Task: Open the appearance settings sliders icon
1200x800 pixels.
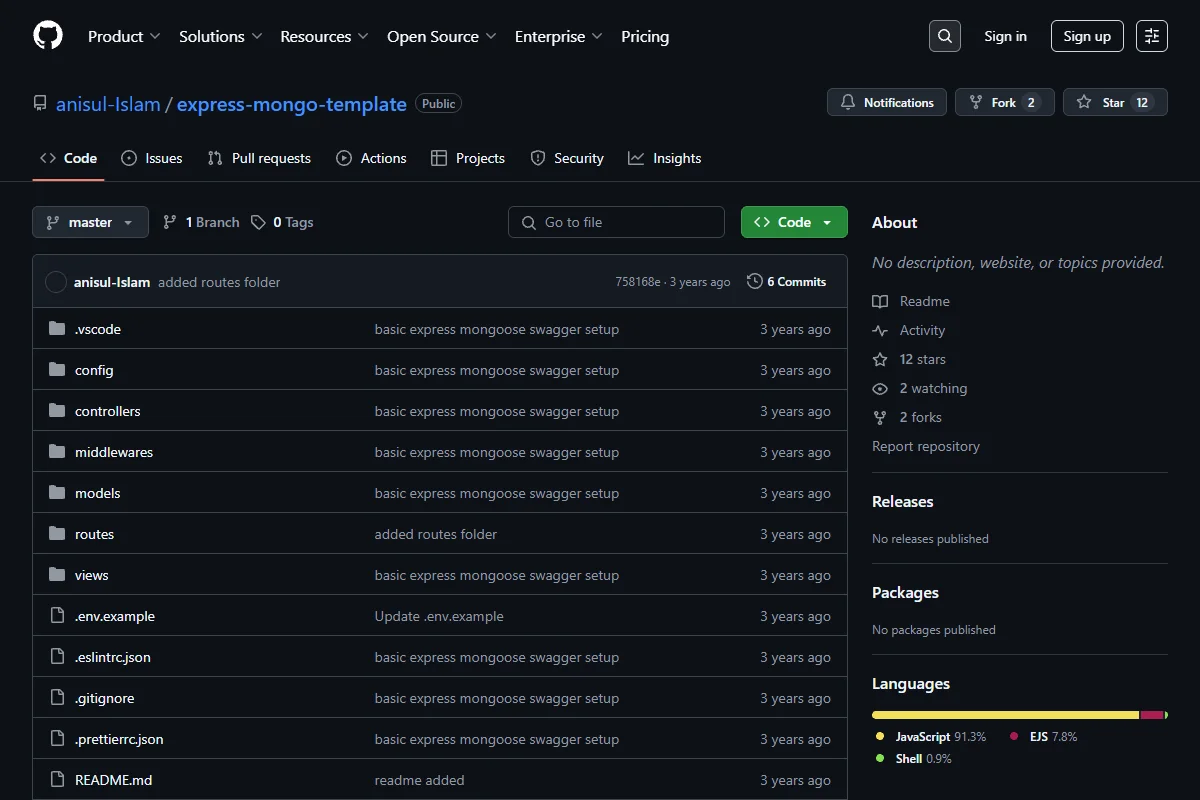Action: pos(1152,36)
